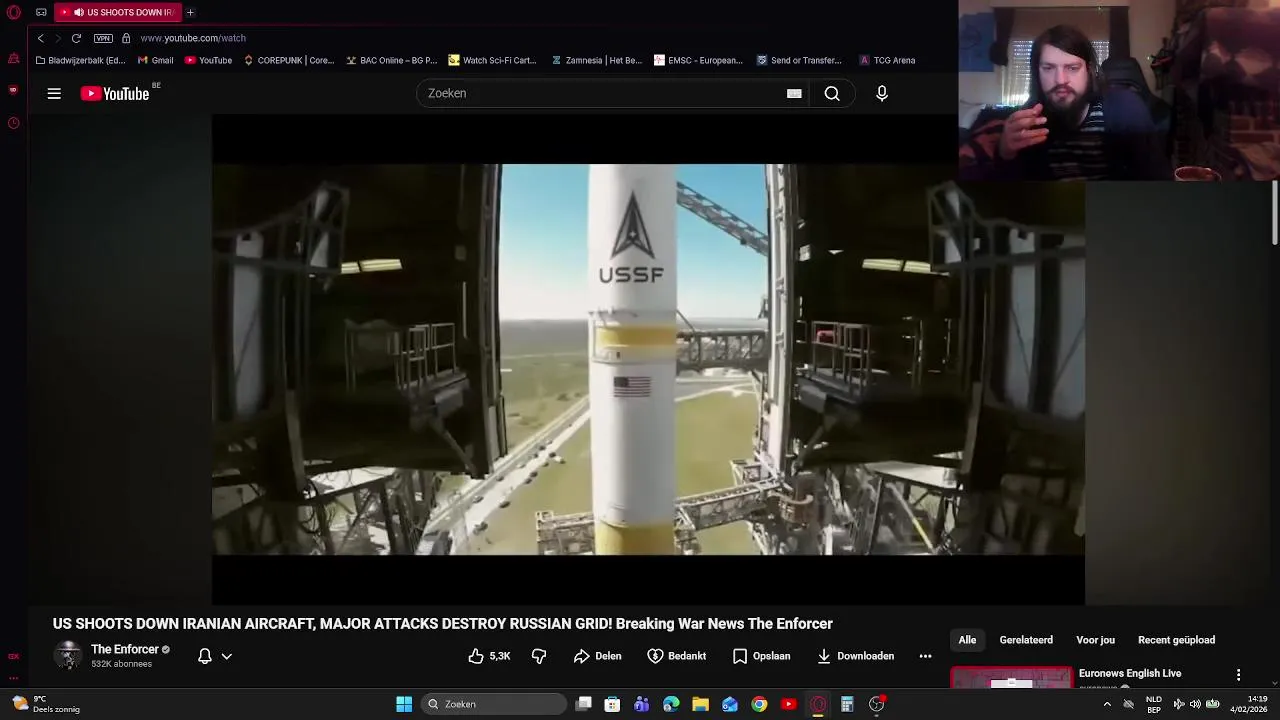Open the COREPUNK bookmark
Viewport: 1280px width, 720px height.
click(x=289, y=60)
